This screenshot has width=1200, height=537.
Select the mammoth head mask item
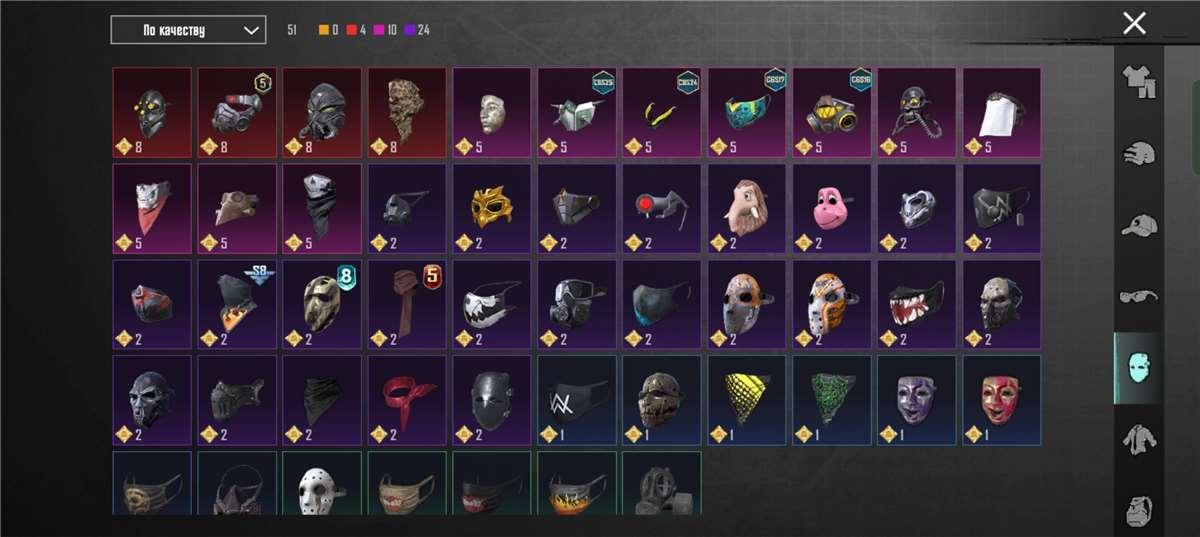[747, 207]
